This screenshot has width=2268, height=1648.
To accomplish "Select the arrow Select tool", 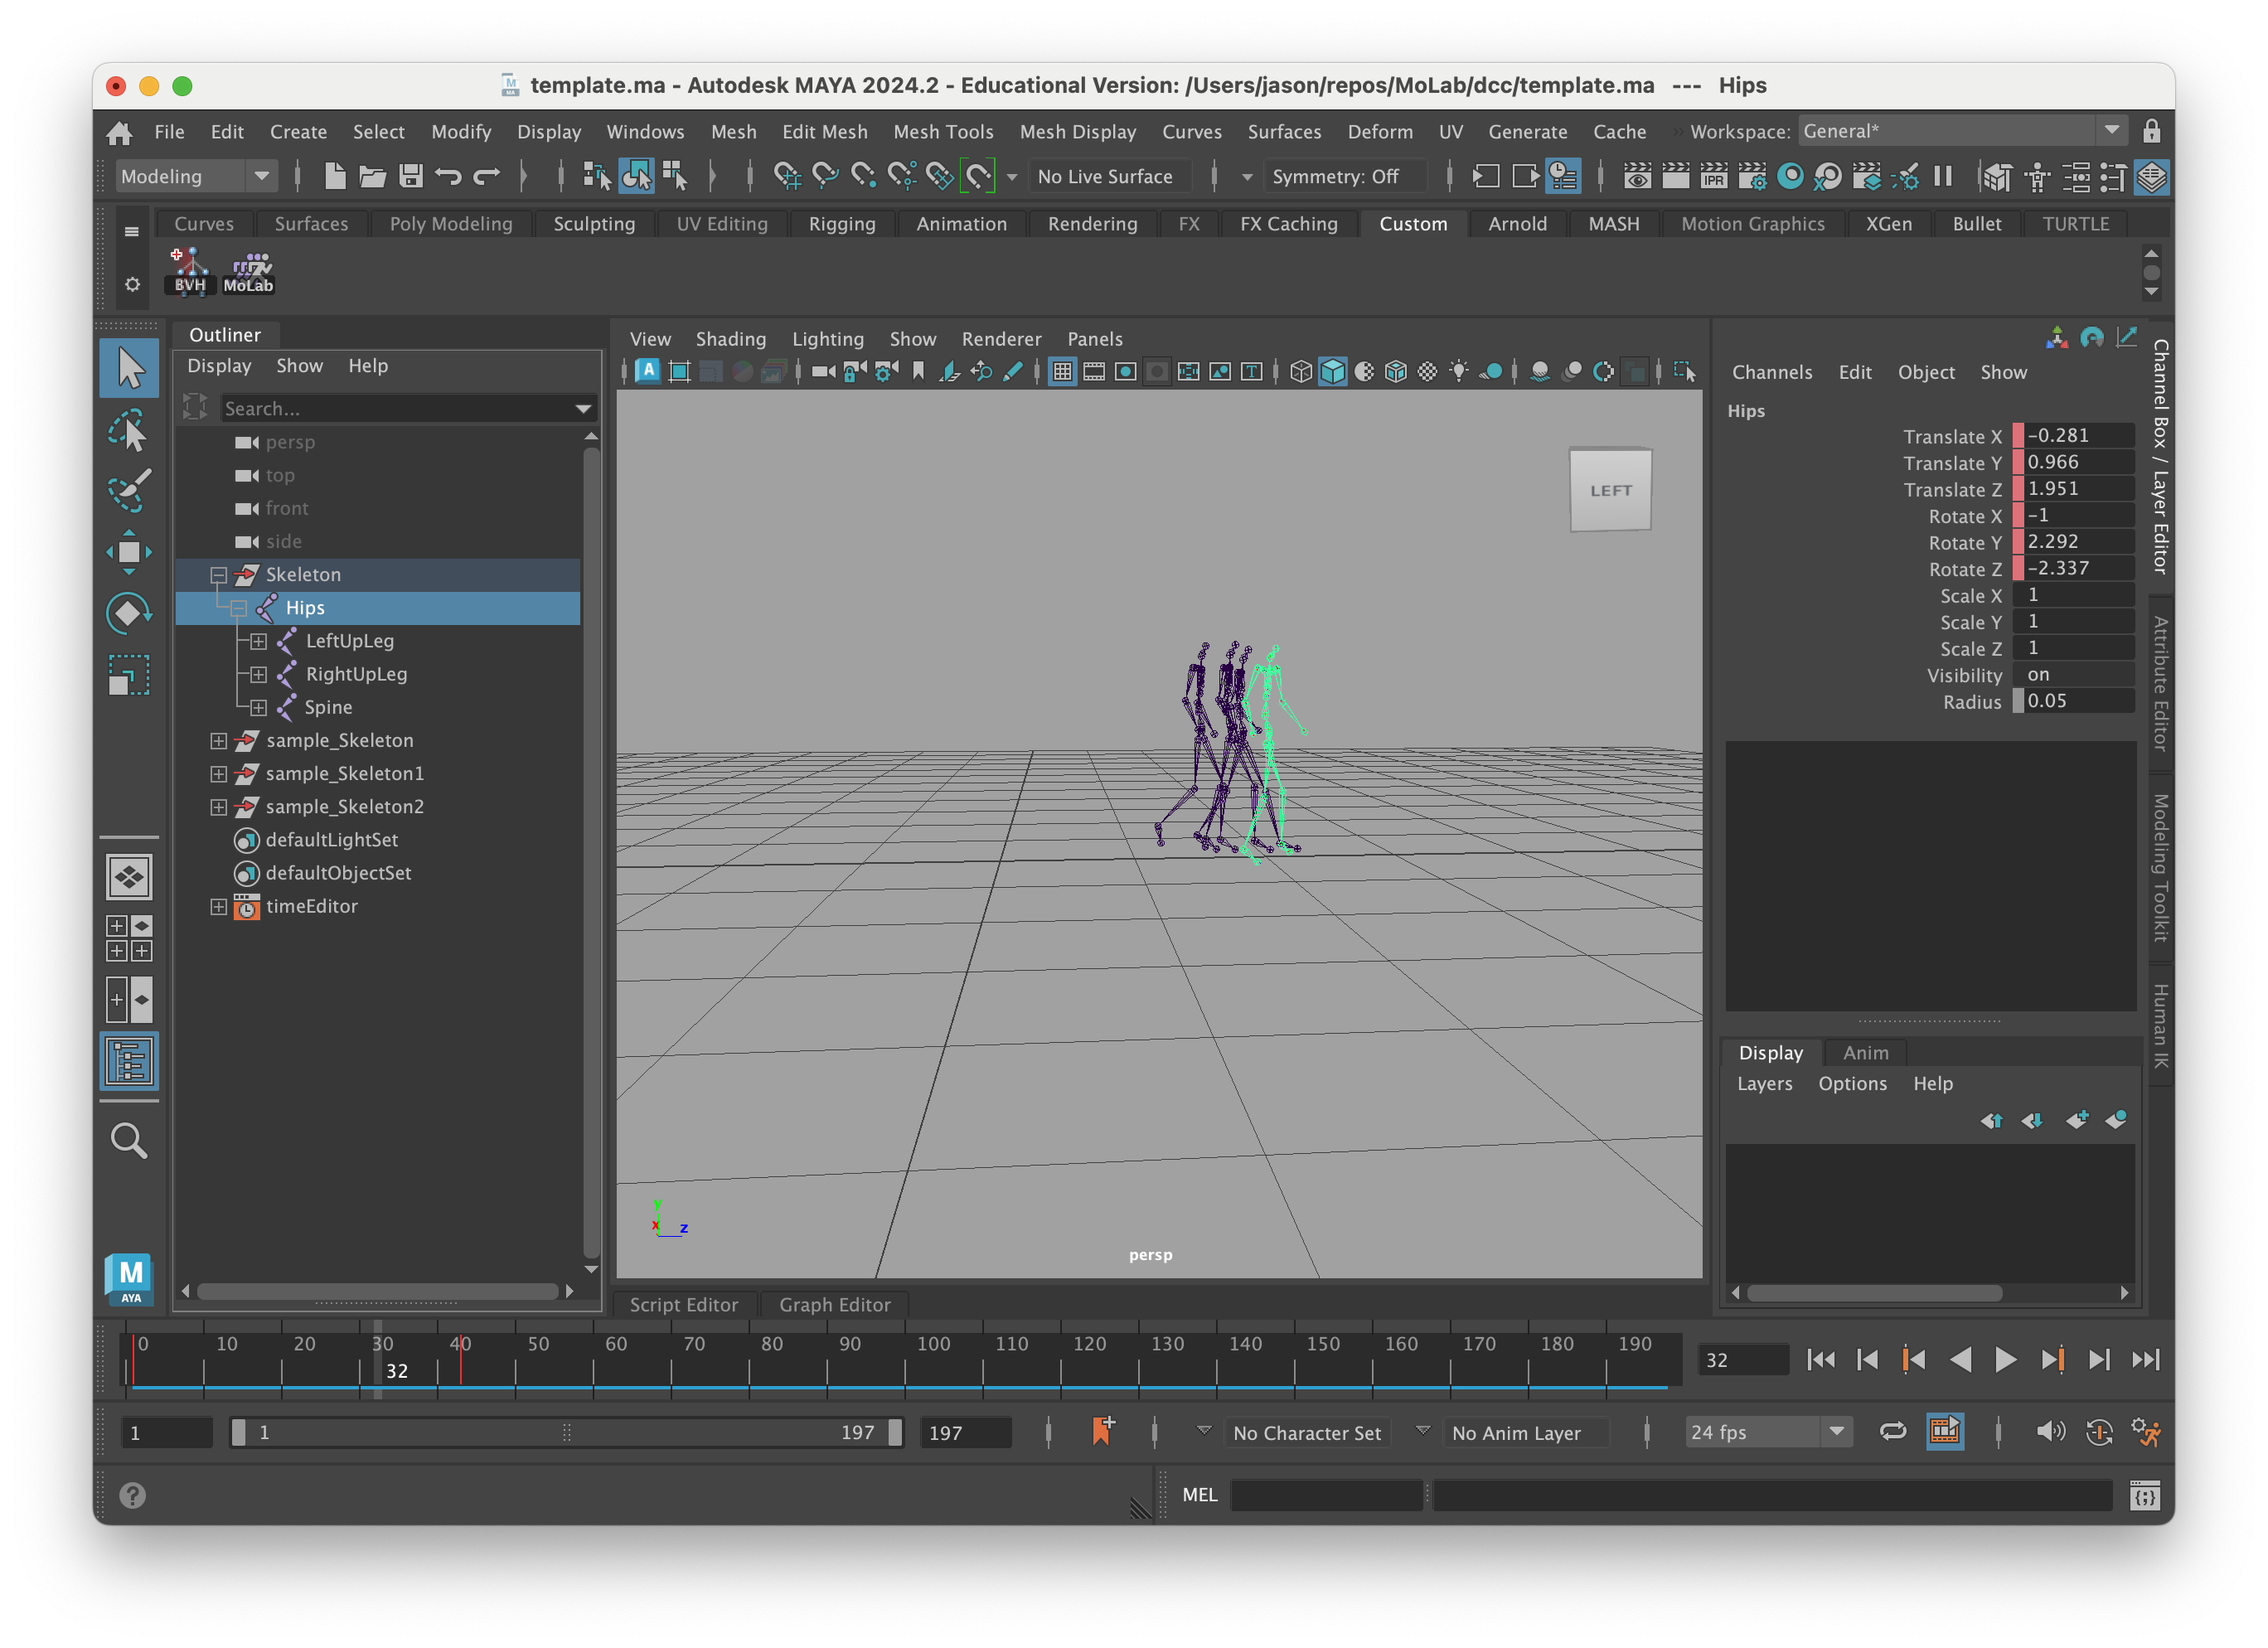I will 129,368.
